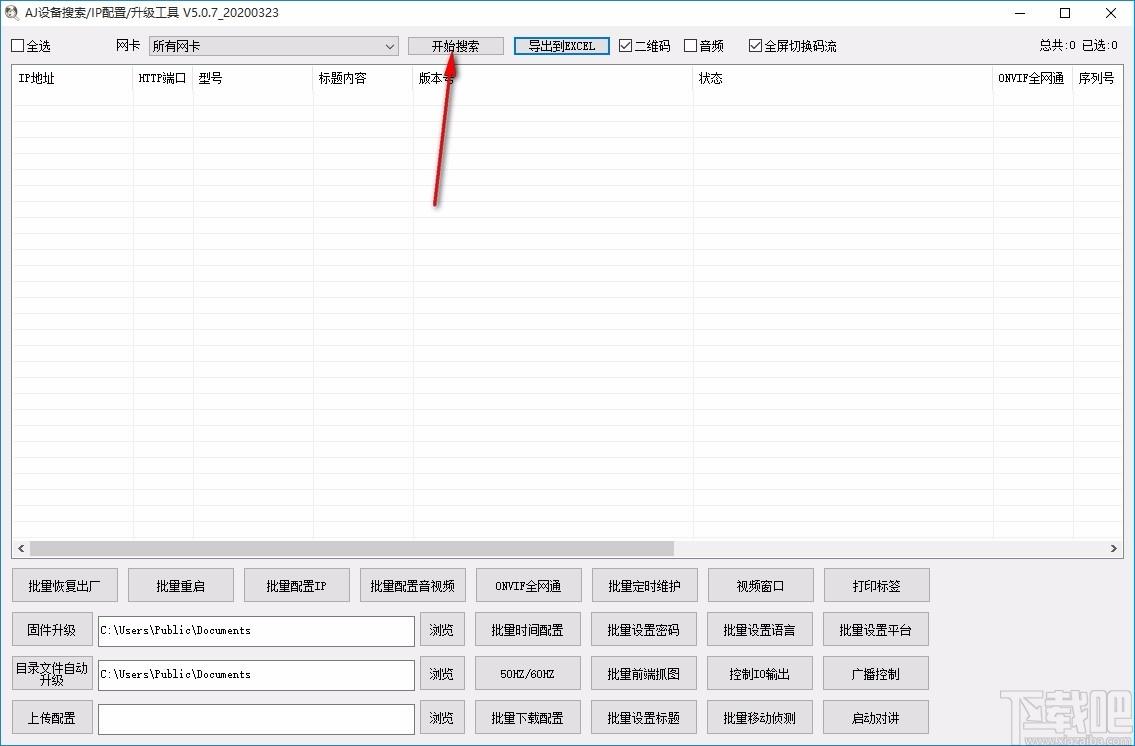This screenshot has height=746, width=1135.
Task: Click the 批量设置平台 button
Action: coord(876,630)
